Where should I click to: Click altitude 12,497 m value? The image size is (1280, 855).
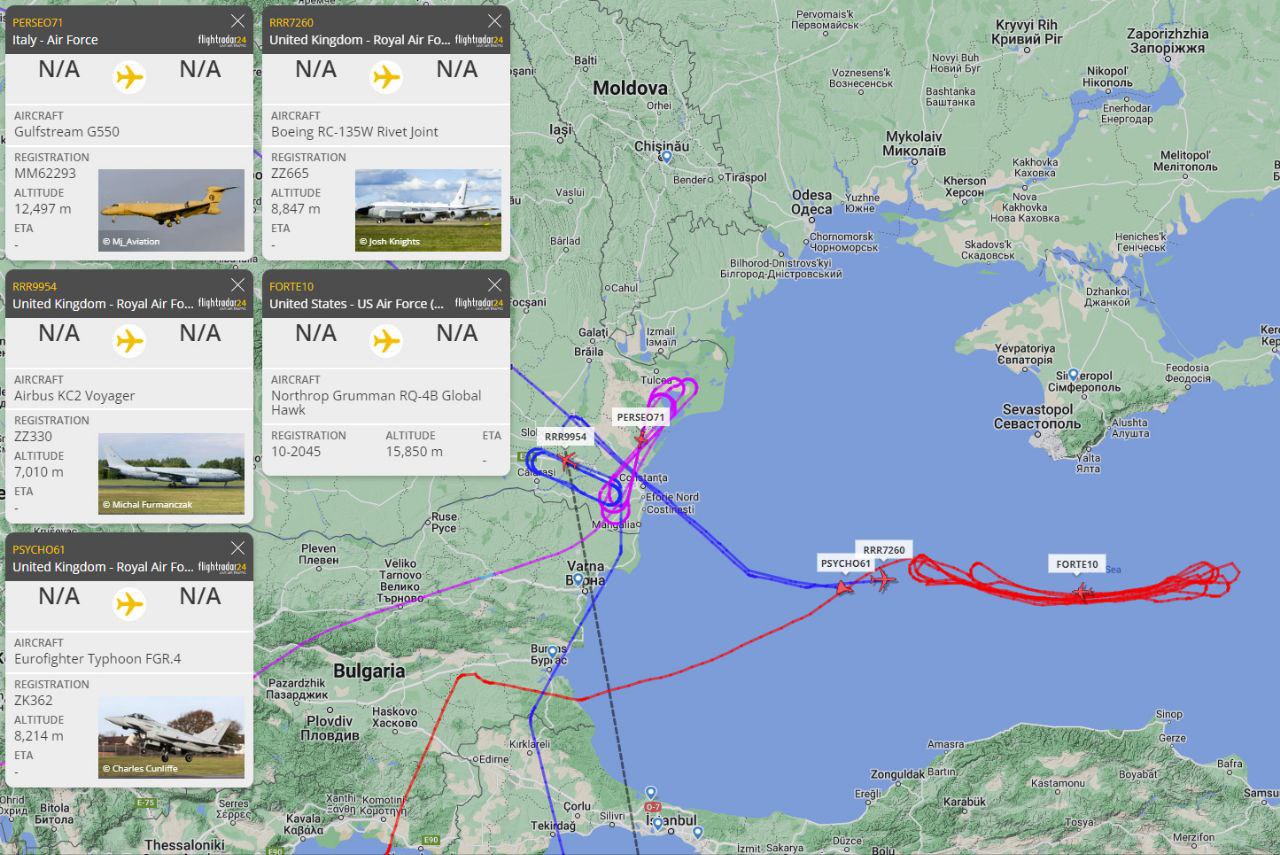click(43, 209)
